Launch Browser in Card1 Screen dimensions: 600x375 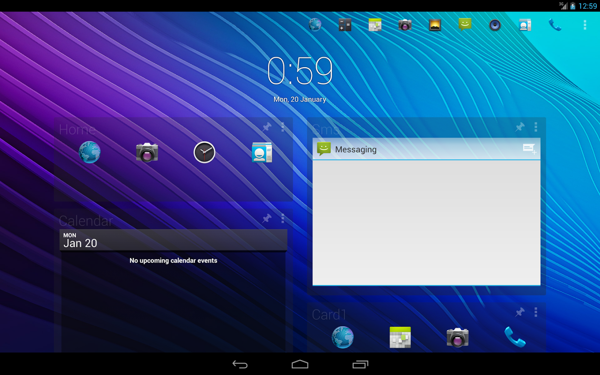coord(342,337)
